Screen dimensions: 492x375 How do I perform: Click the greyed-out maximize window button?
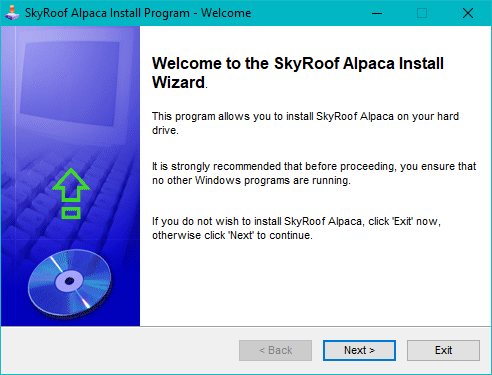tap(422, 13)
